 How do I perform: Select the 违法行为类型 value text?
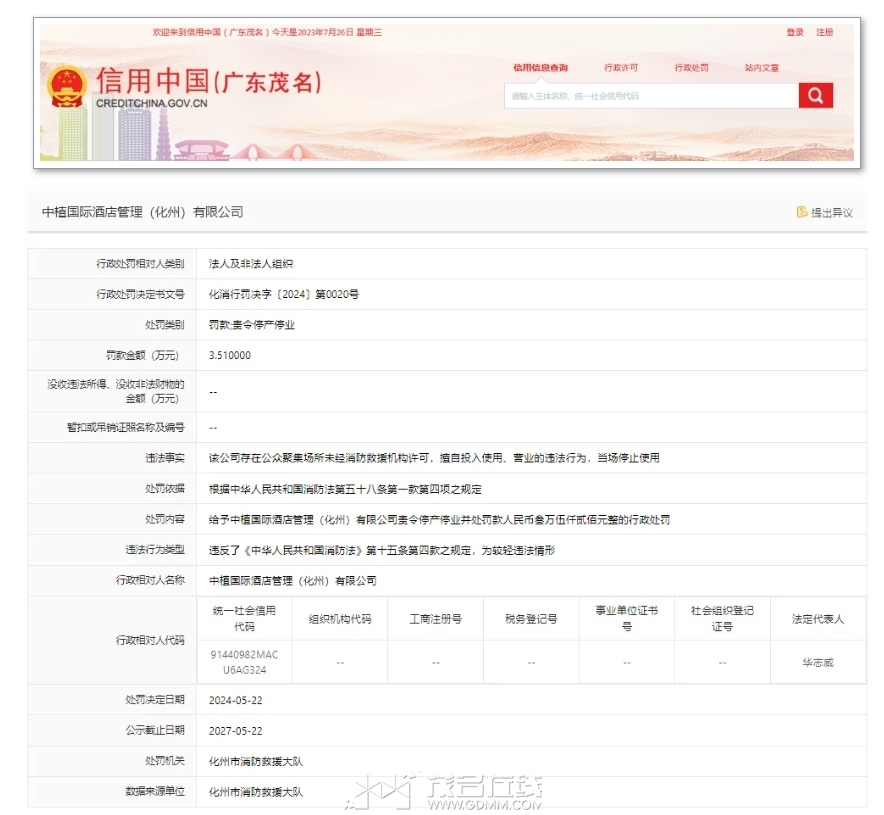[382, 550]
